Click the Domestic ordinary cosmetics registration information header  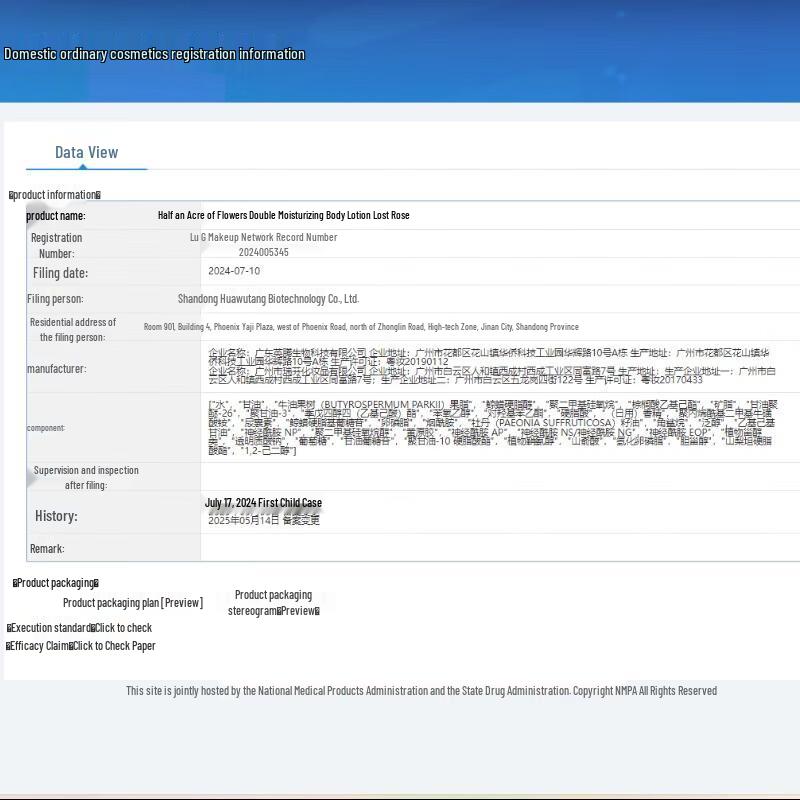click(x=155, y=54)
